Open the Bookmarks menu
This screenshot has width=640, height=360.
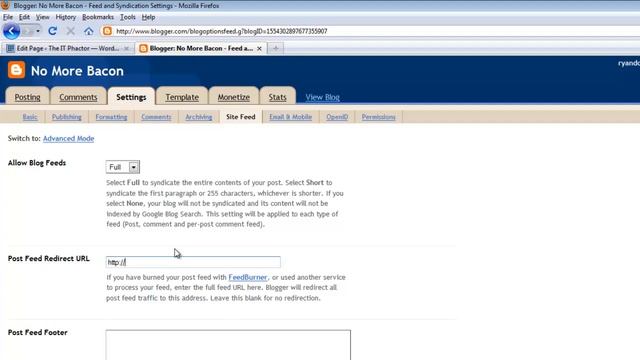(x=98, y=17)
